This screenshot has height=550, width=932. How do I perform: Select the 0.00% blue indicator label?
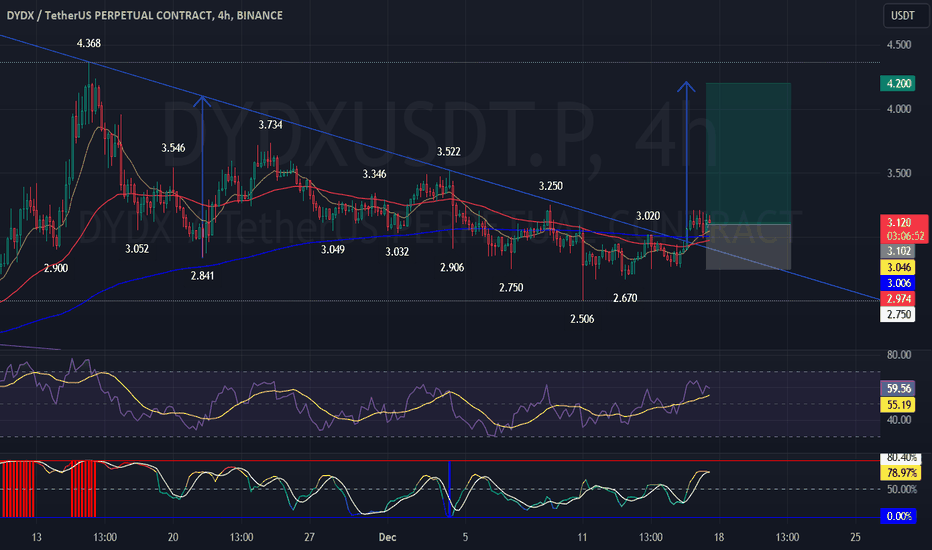pos(898,516)
